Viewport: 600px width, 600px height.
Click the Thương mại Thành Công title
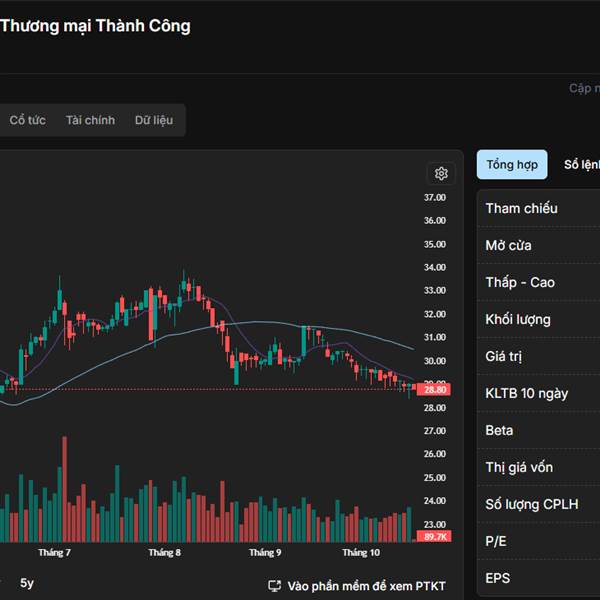coord(95,26)
